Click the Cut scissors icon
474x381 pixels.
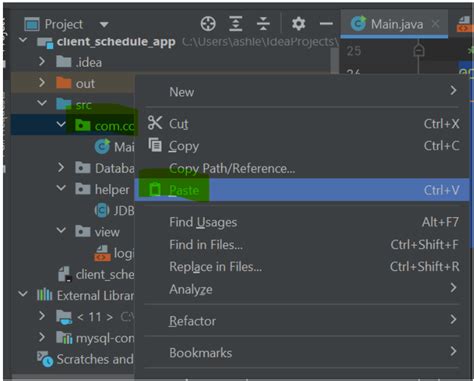click(155, 123)
